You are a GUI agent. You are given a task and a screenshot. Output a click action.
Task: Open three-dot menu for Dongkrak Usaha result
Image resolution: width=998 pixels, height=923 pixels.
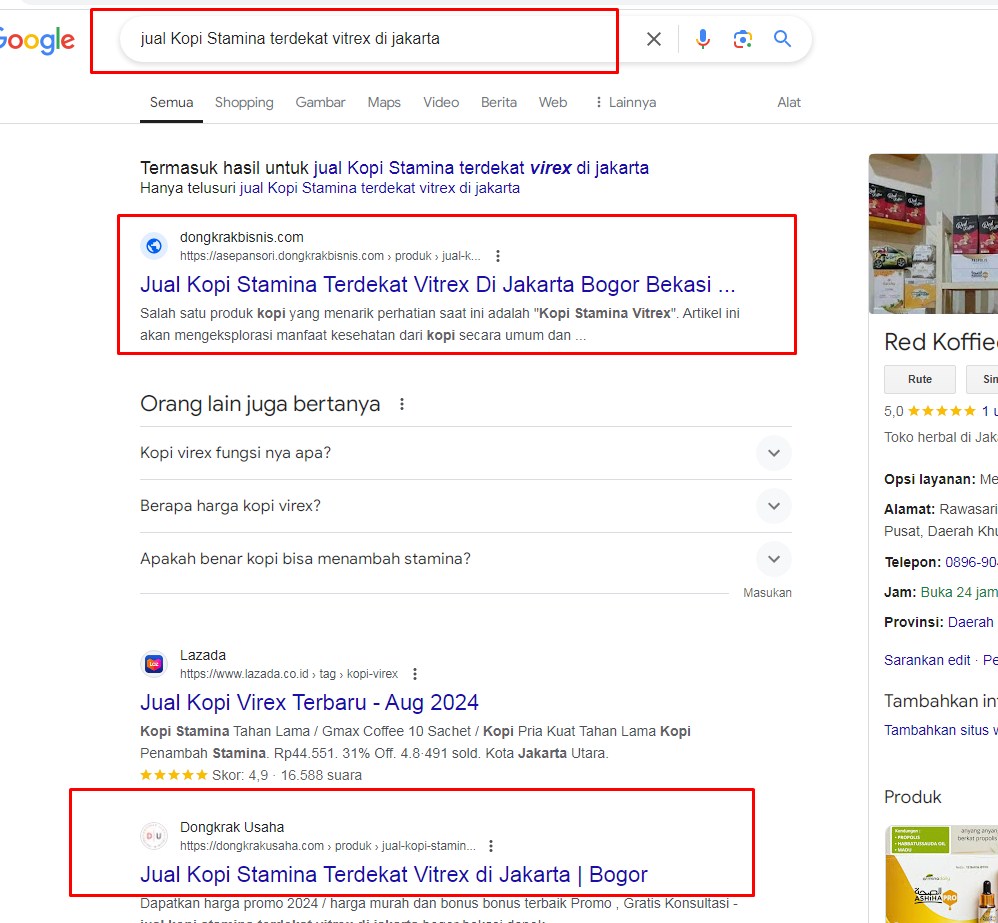click(490, 846)
